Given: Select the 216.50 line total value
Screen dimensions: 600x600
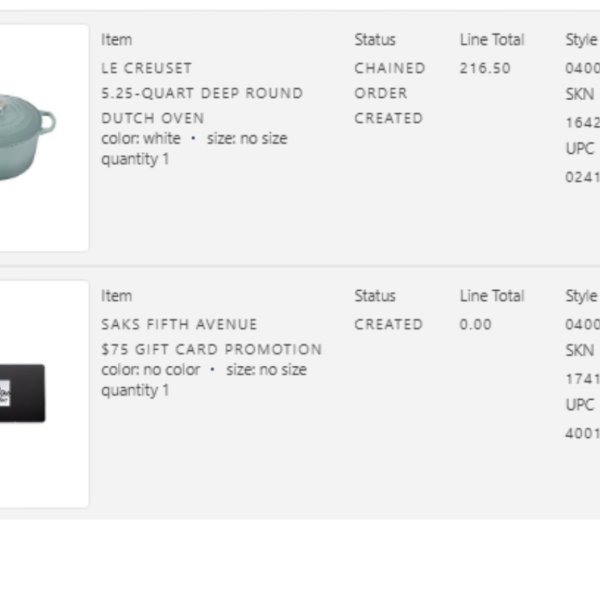Looking at the screenshot, I should [485, 68].
